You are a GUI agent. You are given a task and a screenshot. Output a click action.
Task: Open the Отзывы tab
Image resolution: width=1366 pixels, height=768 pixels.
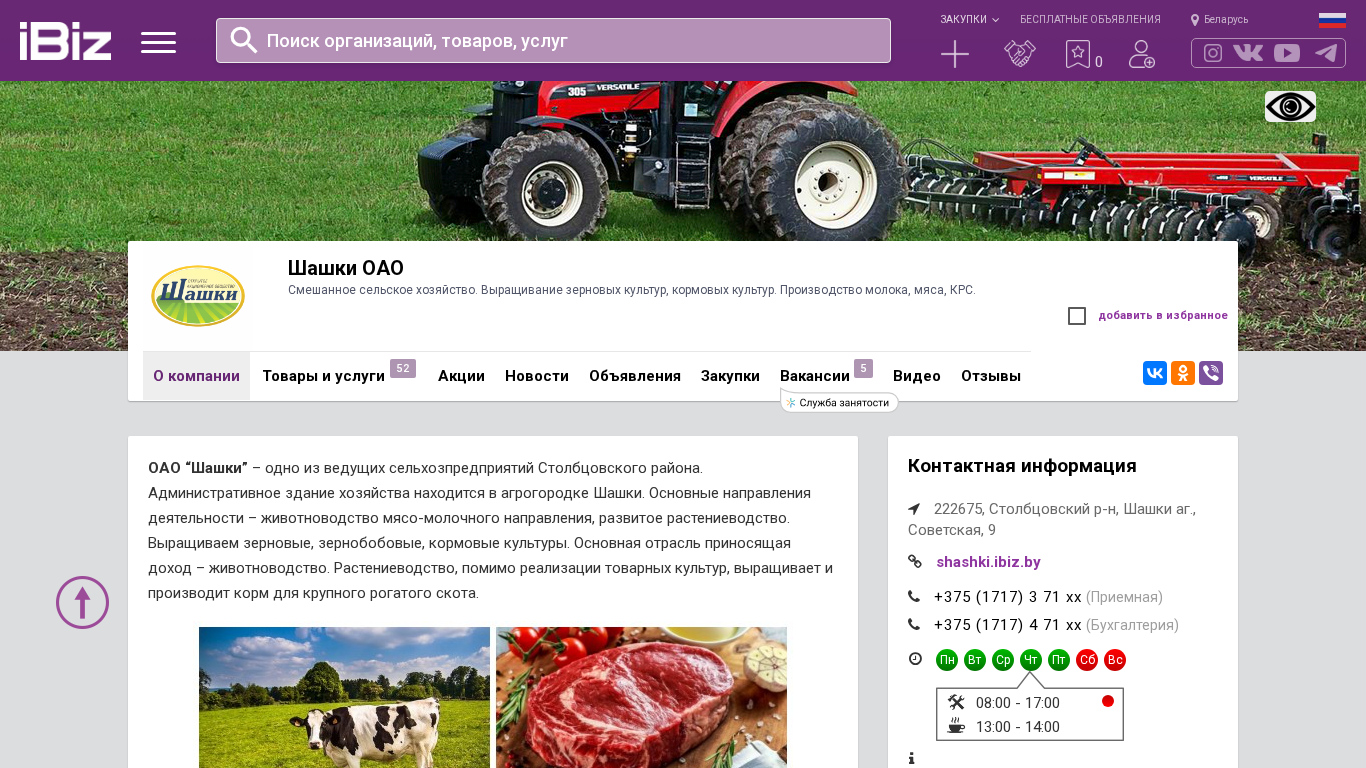(991, 376)
